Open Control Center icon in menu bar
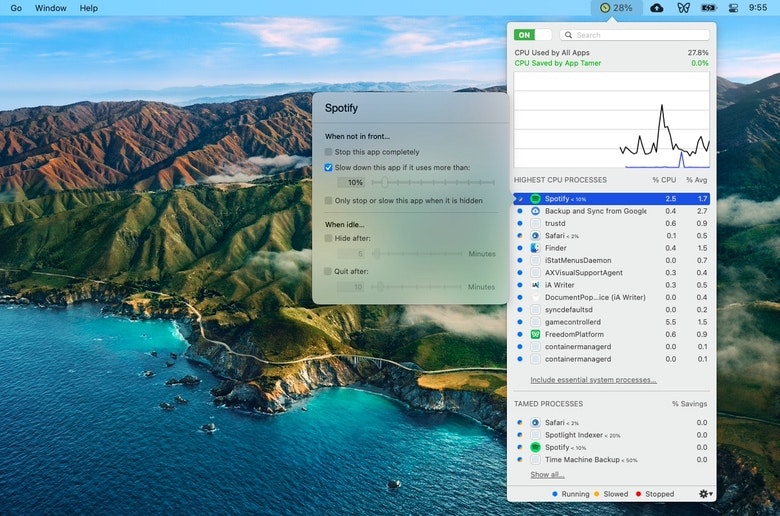Viewport: 780px width, 516px height. (x=733, y=8)
